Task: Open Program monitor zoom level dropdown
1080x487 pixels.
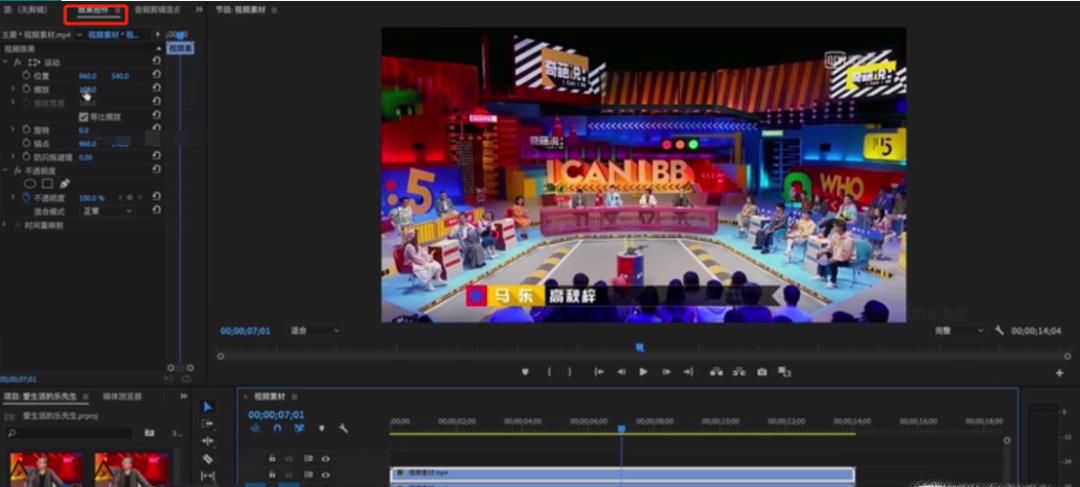Action: (x=315, y=331)
